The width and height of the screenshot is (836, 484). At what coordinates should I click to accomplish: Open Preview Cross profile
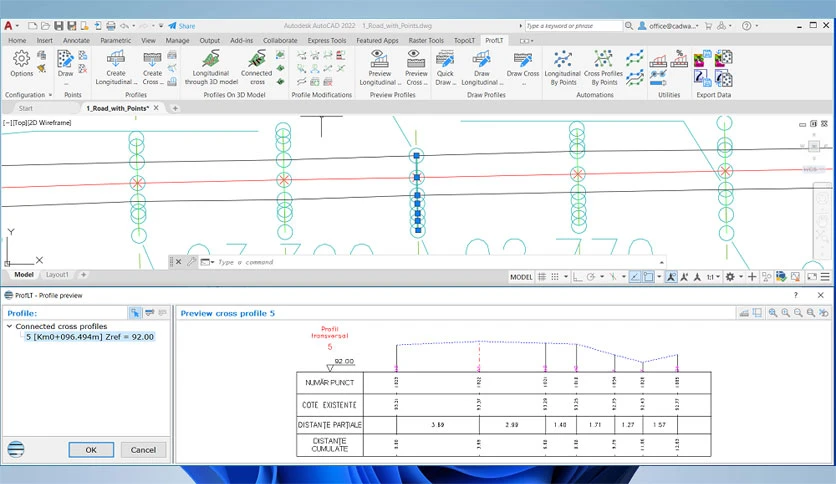(x=416, y=68)
